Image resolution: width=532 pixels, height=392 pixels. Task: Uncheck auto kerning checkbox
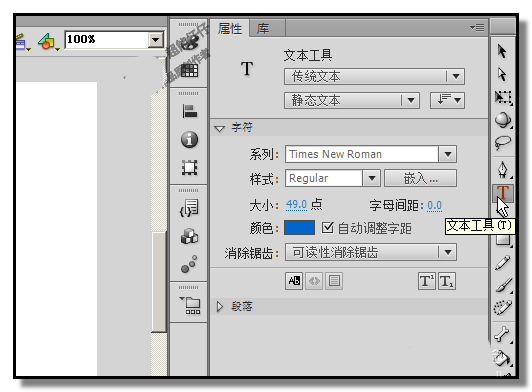[x=327, y=227]
